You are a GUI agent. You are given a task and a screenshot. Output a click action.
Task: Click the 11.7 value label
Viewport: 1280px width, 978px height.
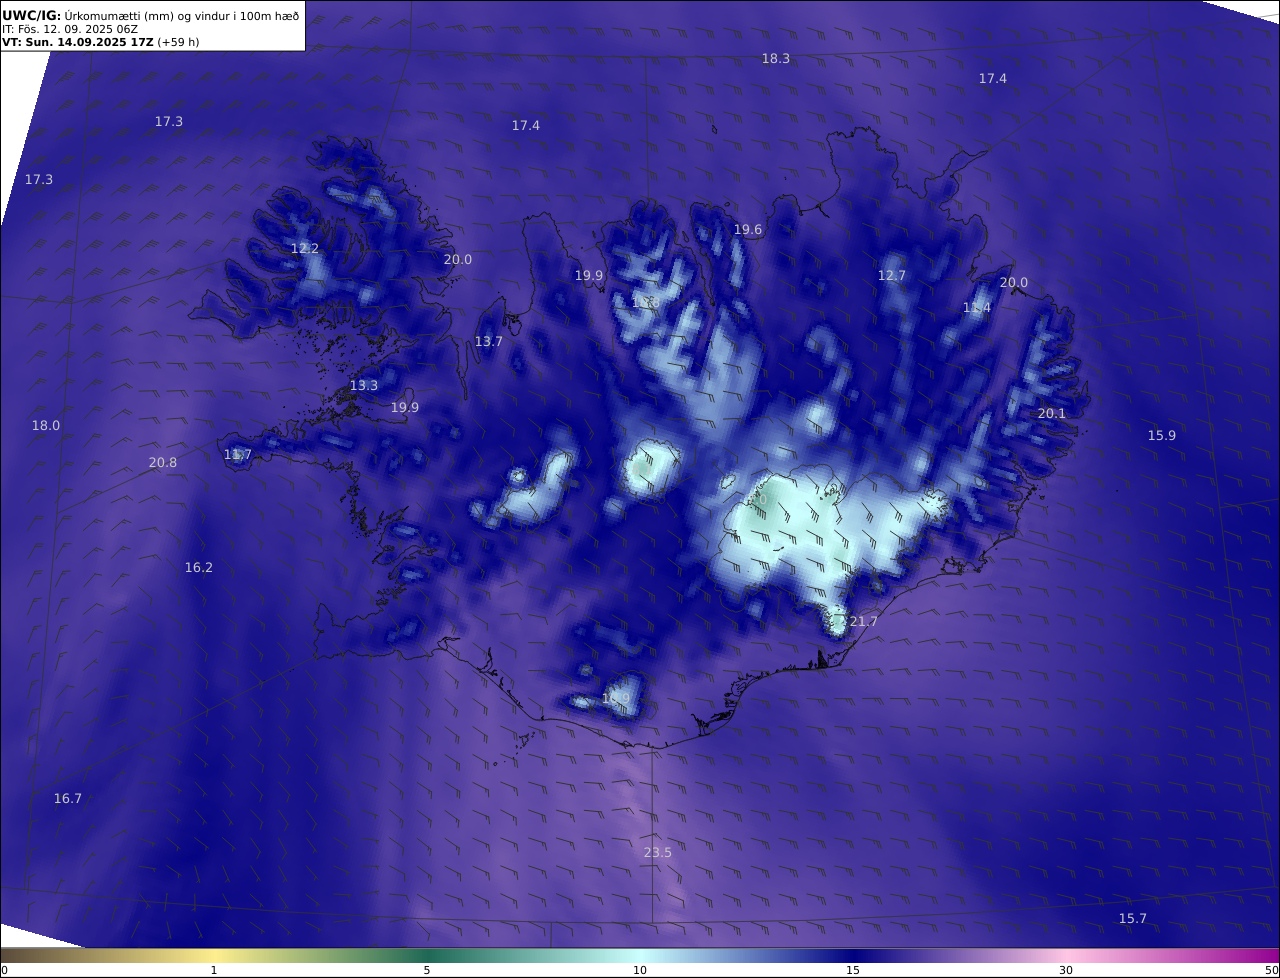click(238, 455)
